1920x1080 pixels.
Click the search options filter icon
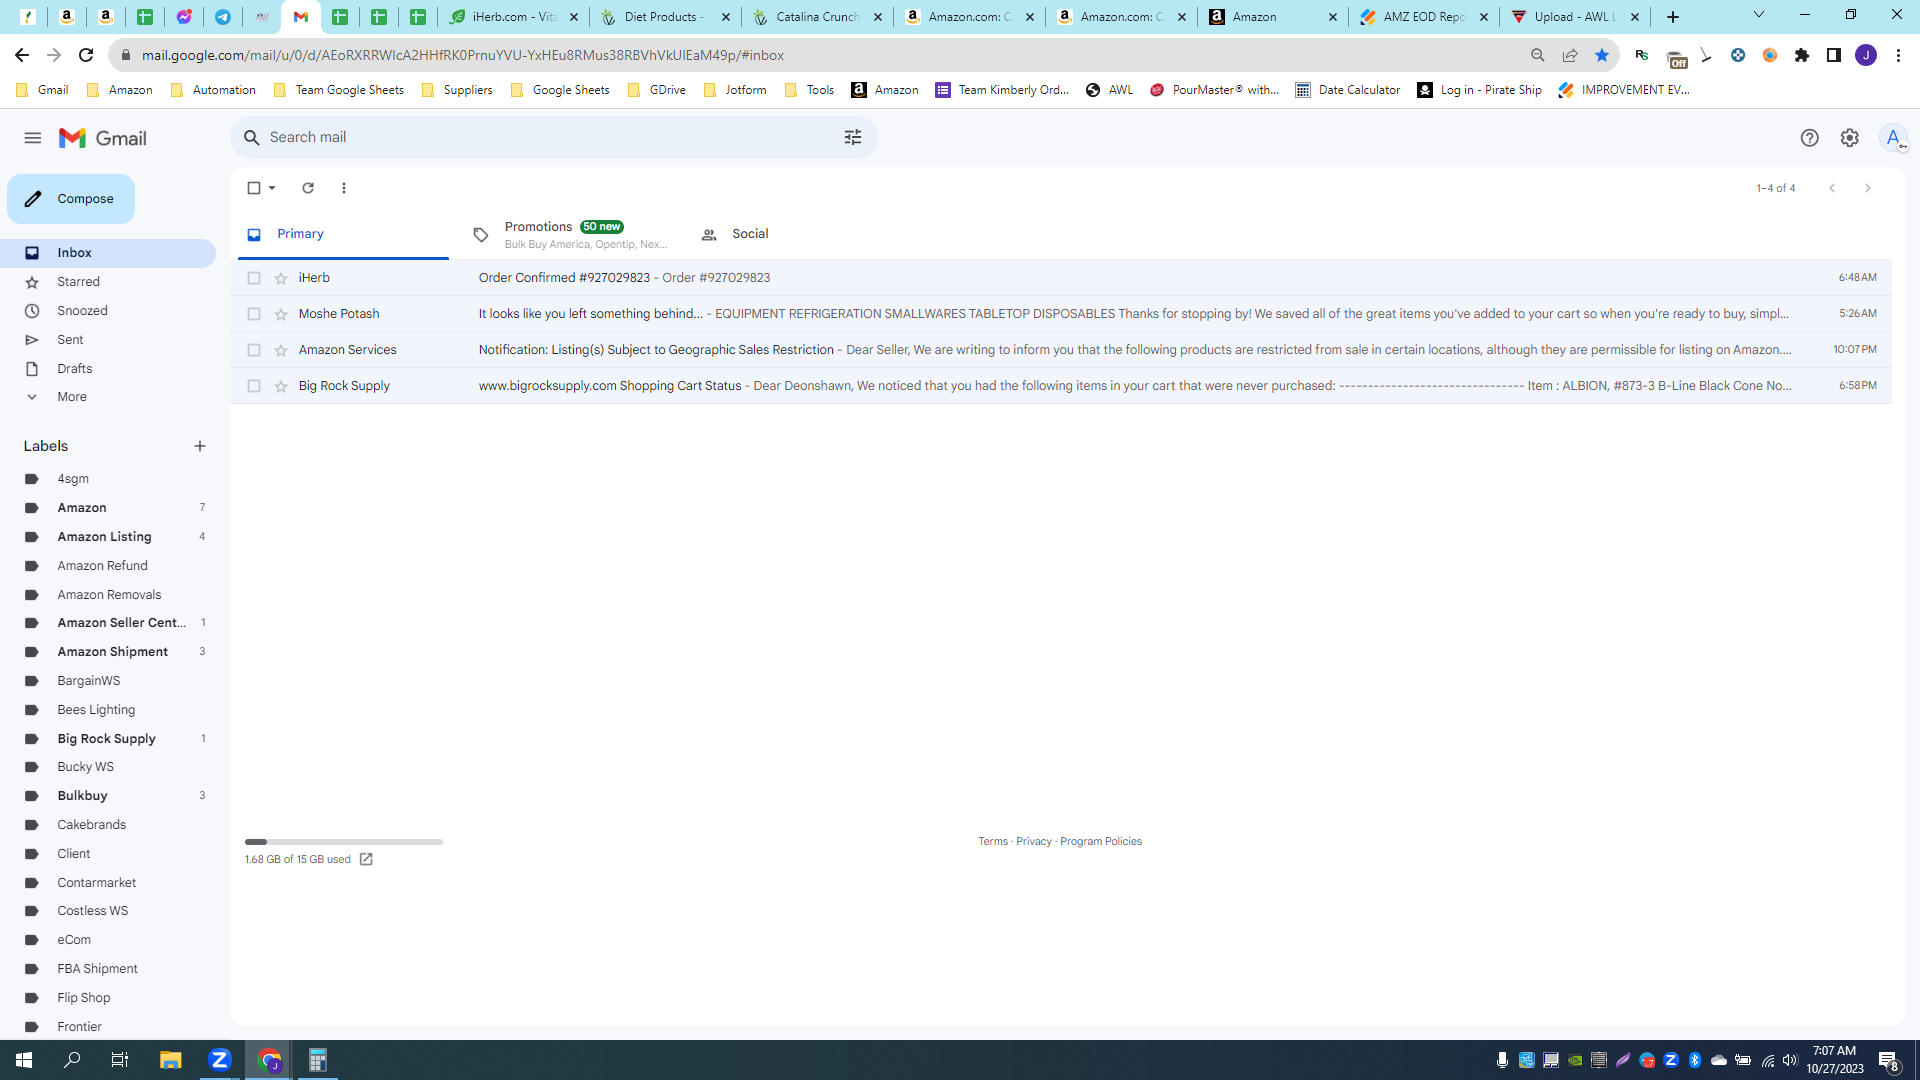click(x=853, y=138)
